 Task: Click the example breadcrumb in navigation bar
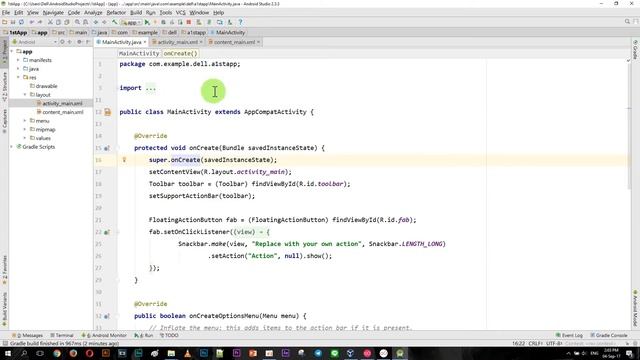(145, 32)
